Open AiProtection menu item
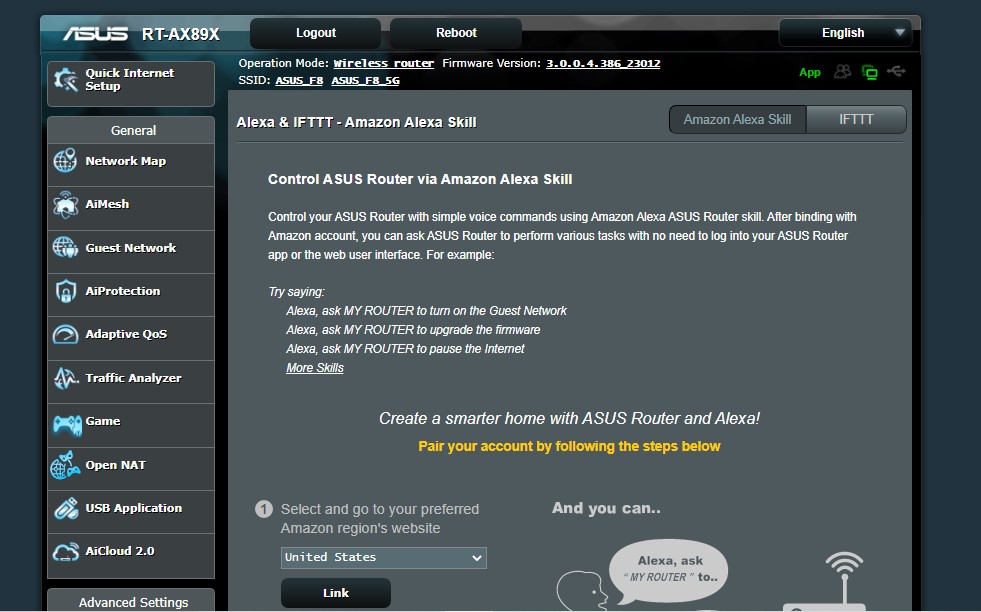Screen dimensions: 981x612 coord(131,295)
